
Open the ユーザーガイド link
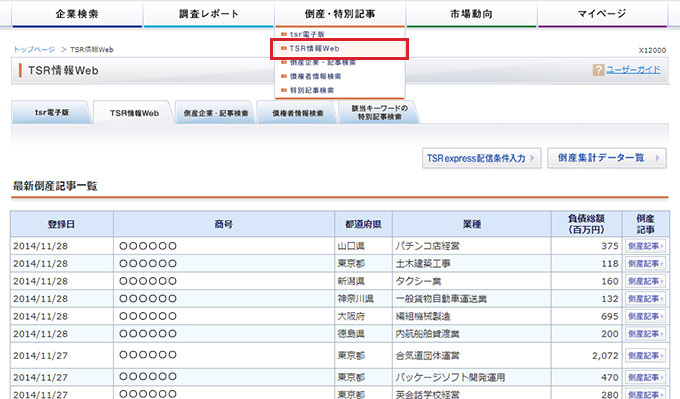[x=633, y=69]
